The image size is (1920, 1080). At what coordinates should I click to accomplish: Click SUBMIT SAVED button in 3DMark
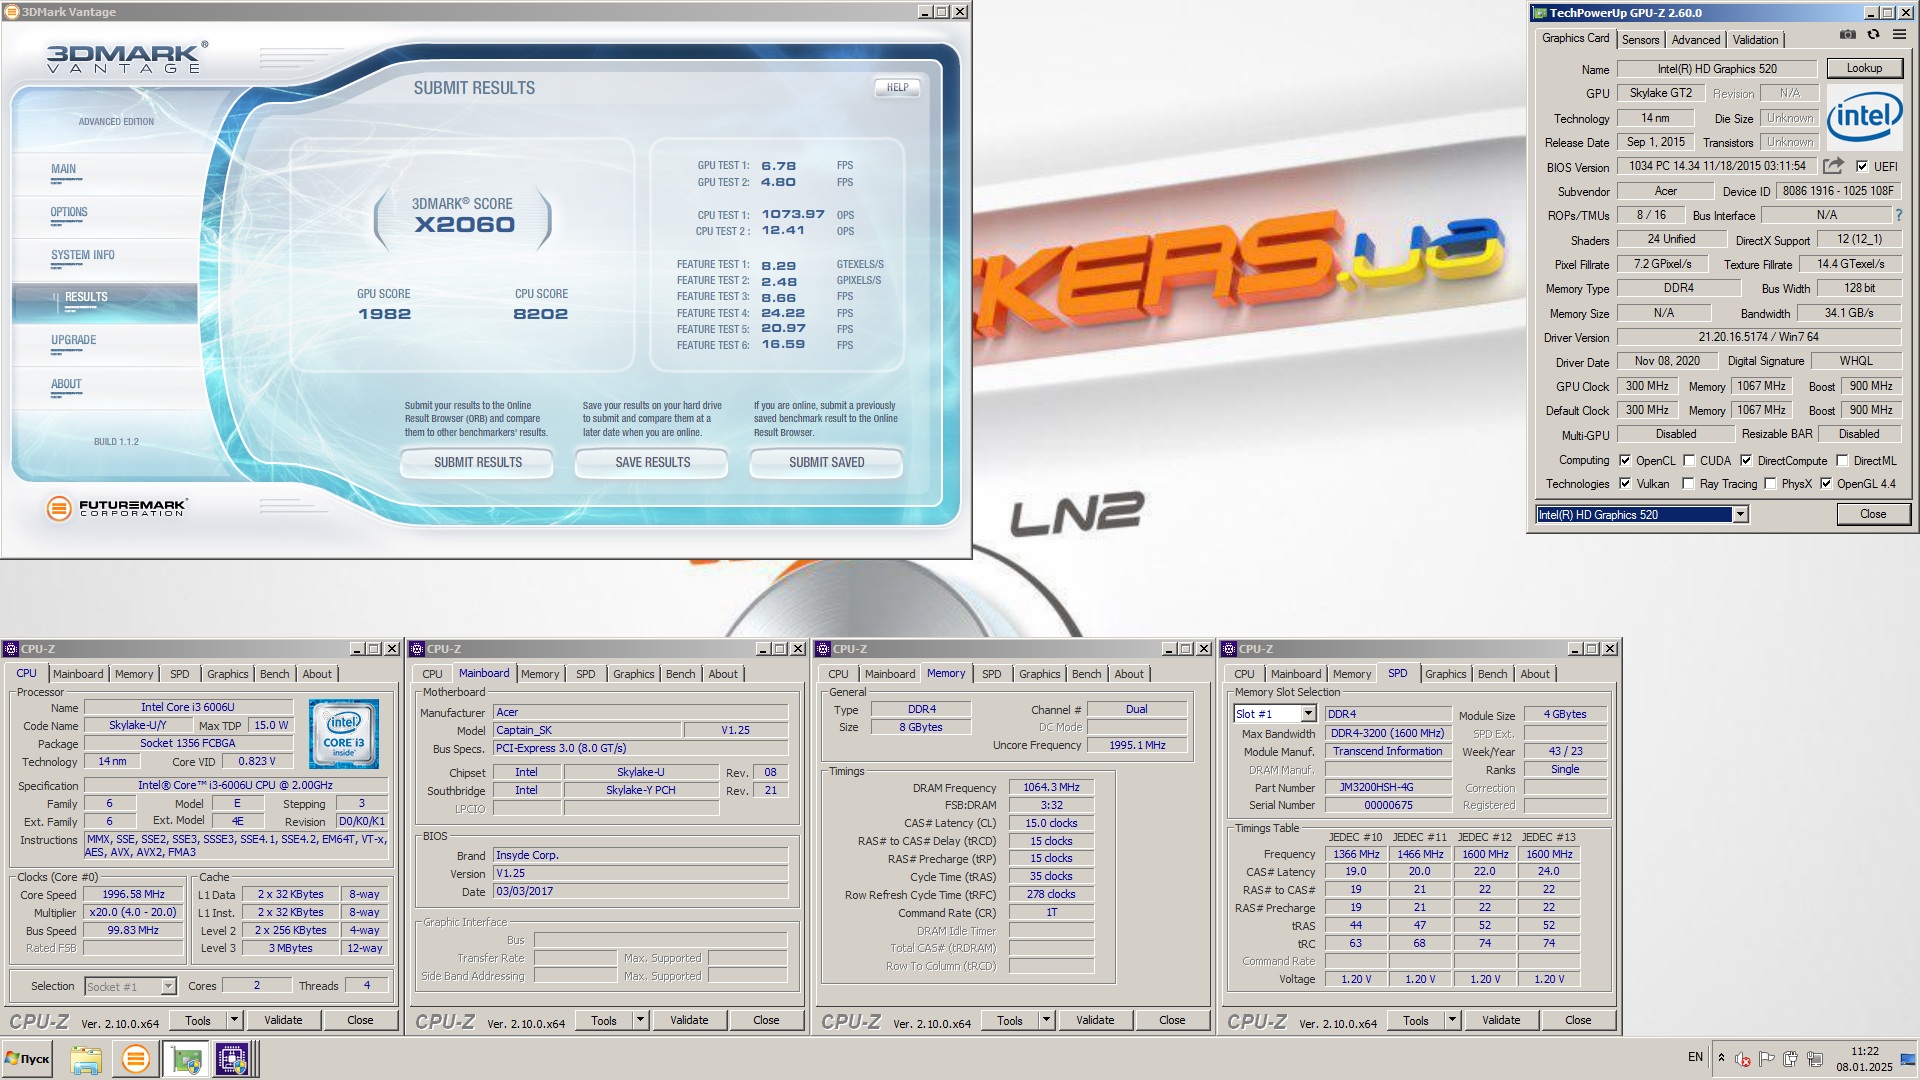[x=827, y=462]
